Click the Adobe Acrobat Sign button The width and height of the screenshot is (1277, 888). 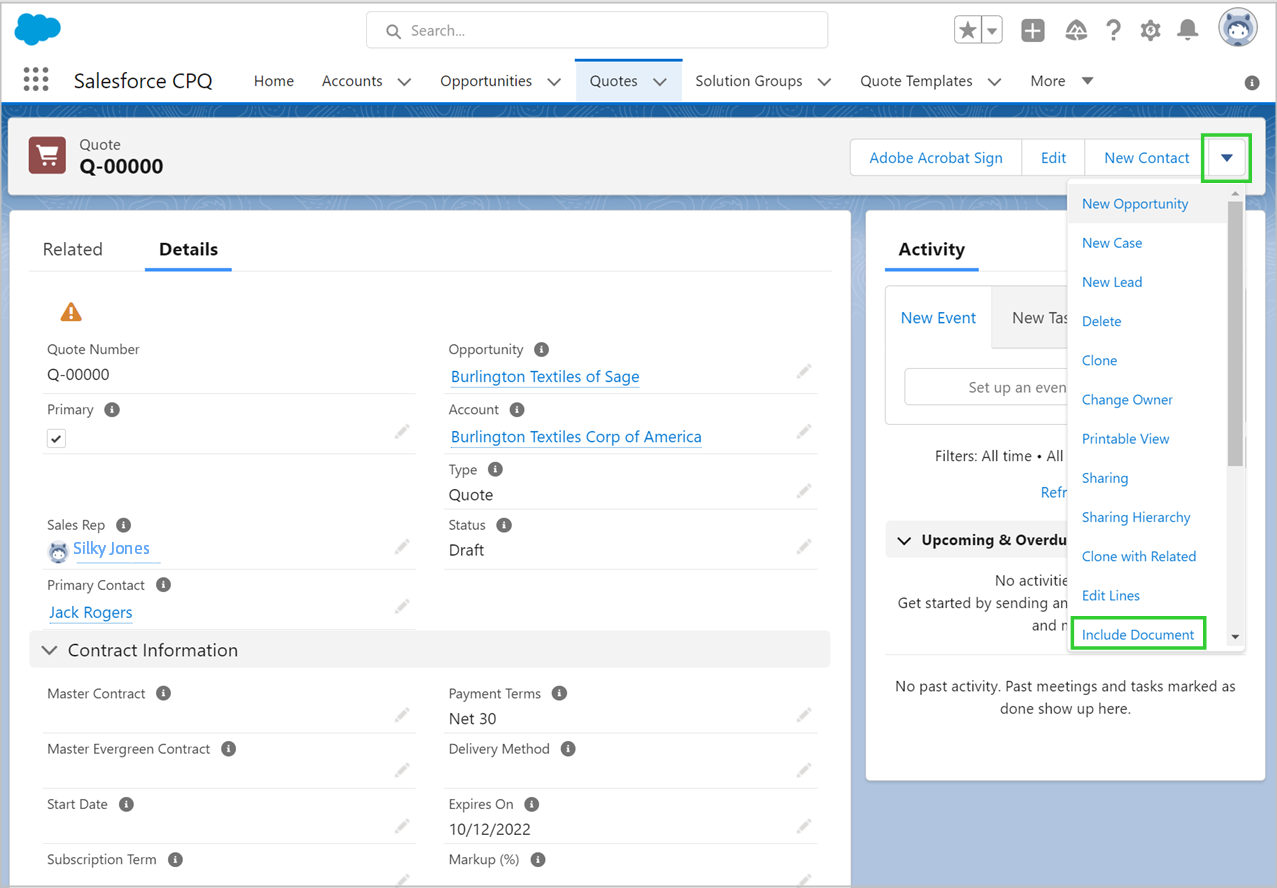pos(935,157)
